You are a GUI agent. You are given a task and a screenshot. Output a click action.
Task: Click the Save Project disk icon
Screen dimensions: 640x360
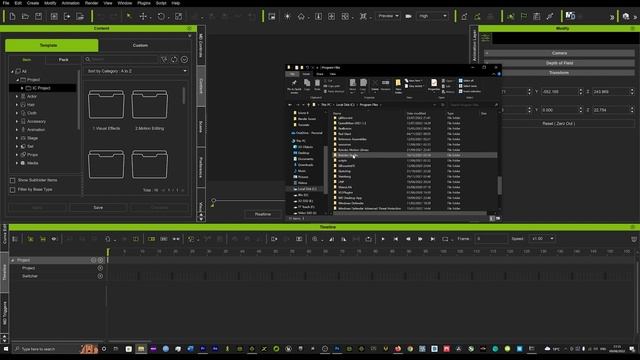click(x=38, y=16)
